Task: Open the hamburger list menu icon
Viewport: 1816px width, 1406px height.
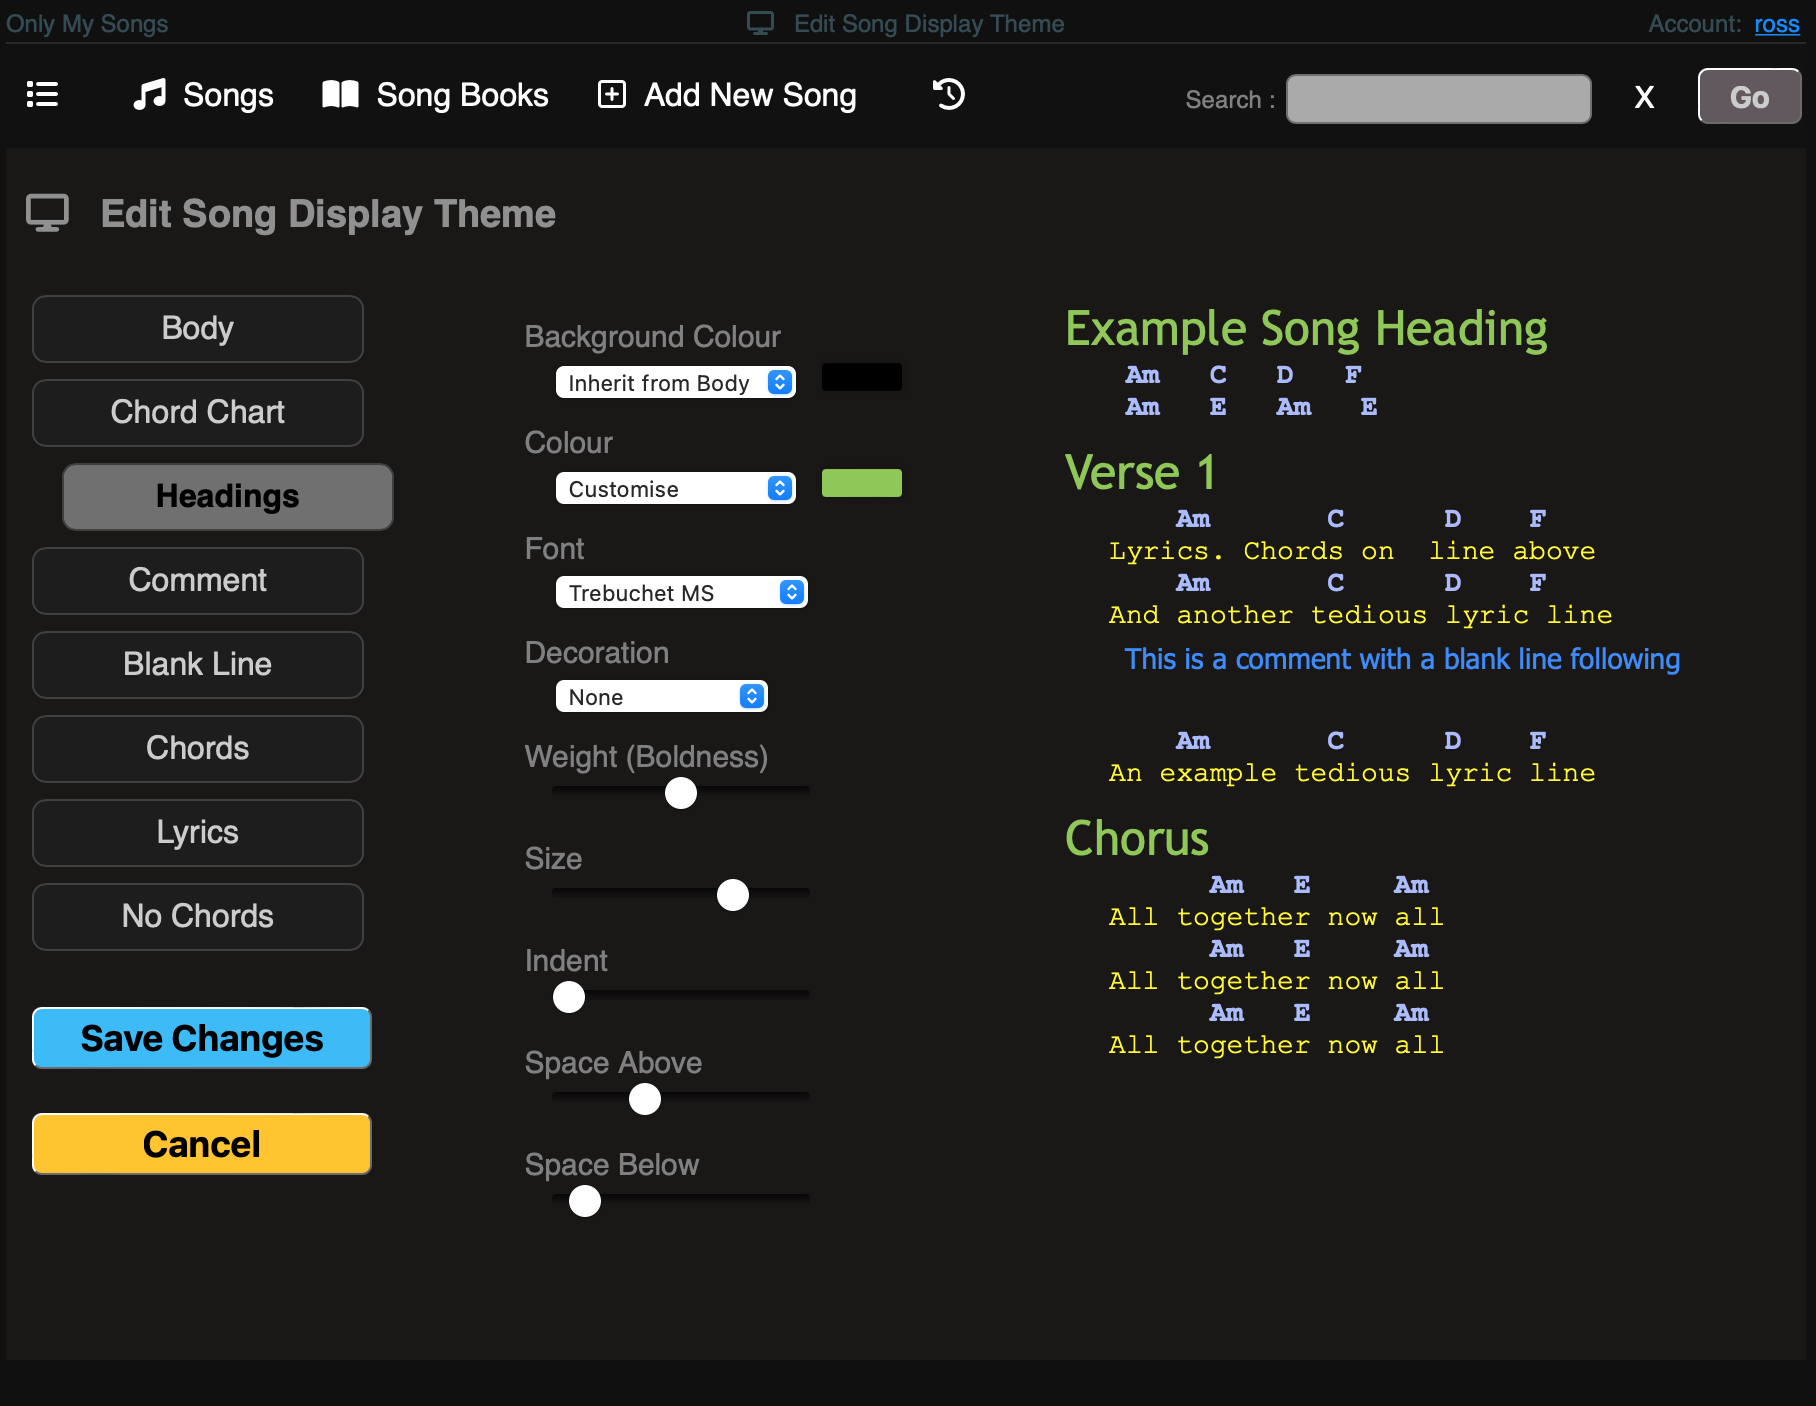Action: (x=42, y=95)
